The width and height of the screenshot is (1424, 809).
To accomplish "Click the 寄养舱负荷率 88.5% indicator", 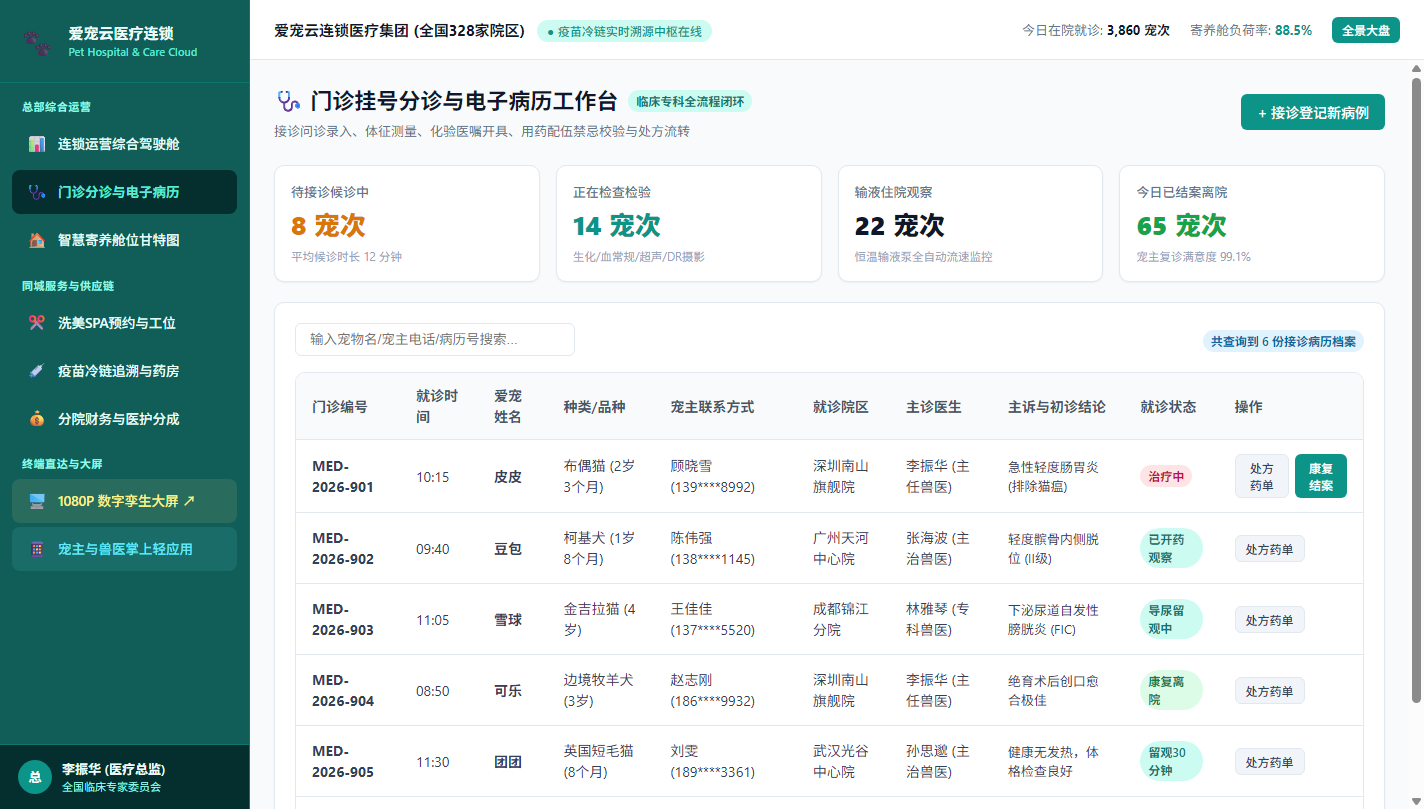I will tap(1251, 30).
